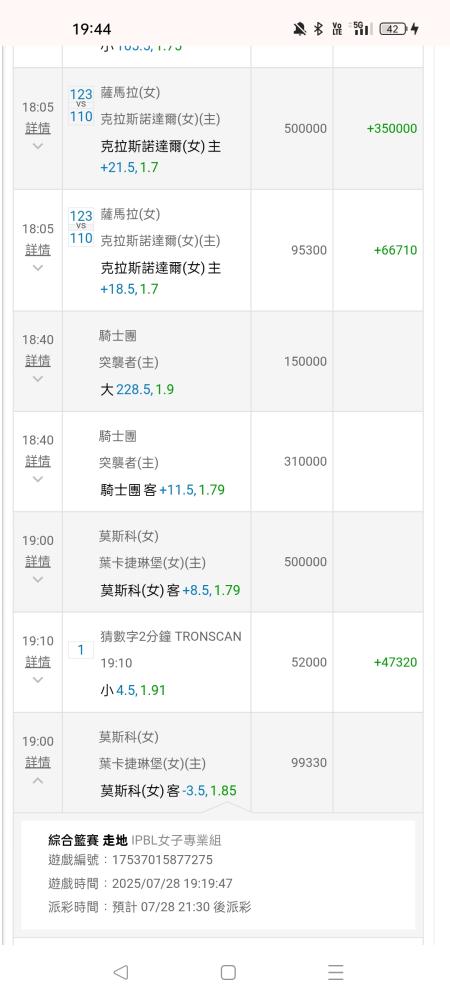This screenshot has height=1000, width=450.
Task: Tap the Android home square icon
Action: (x=228, y=972)
